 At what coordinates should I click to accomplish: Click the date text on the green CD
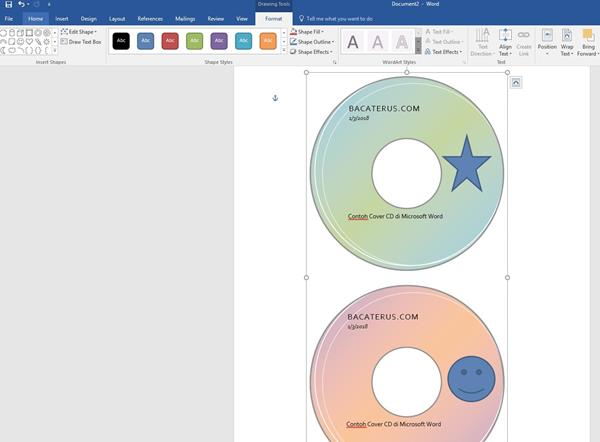(359, 118)
